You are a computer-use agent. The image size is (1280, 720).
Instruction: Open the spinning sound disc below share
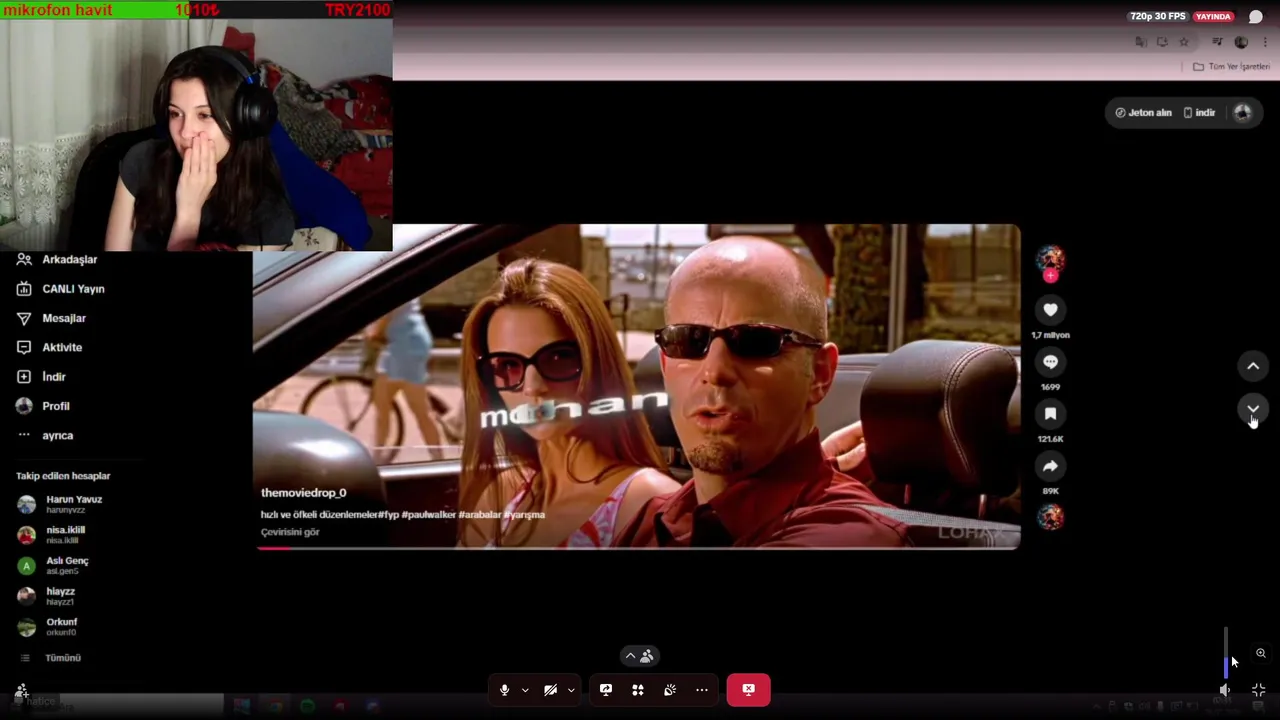(1050, 517)
